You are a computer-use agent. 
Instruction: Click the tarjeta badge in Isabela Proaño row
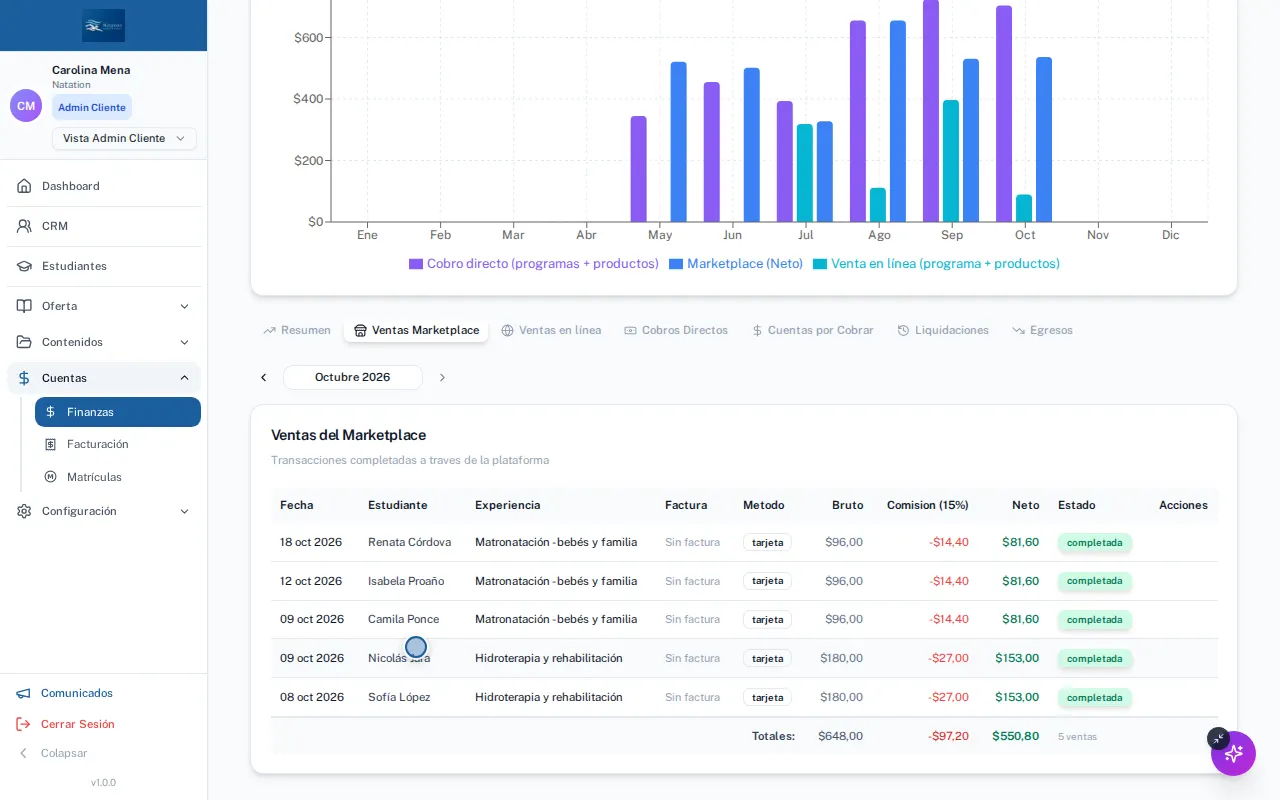[x=767, y=581]
